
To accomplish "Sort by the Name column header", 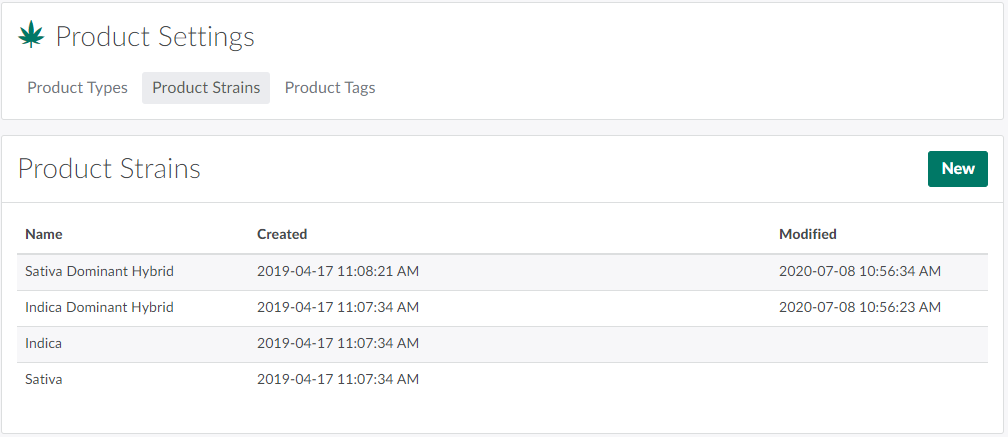I will point(44,234).
